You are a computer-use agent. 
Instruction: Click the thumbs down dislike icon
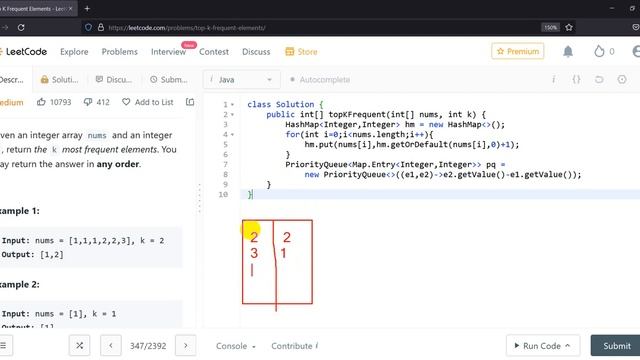[88, 102]
